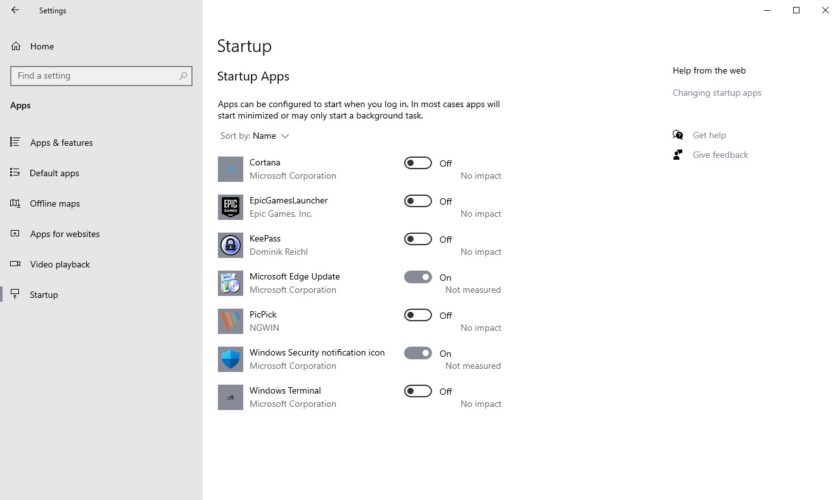Screen dimensions: 840x500
Task: Click the PicPick app icon
Action: [x=230, y=321]
